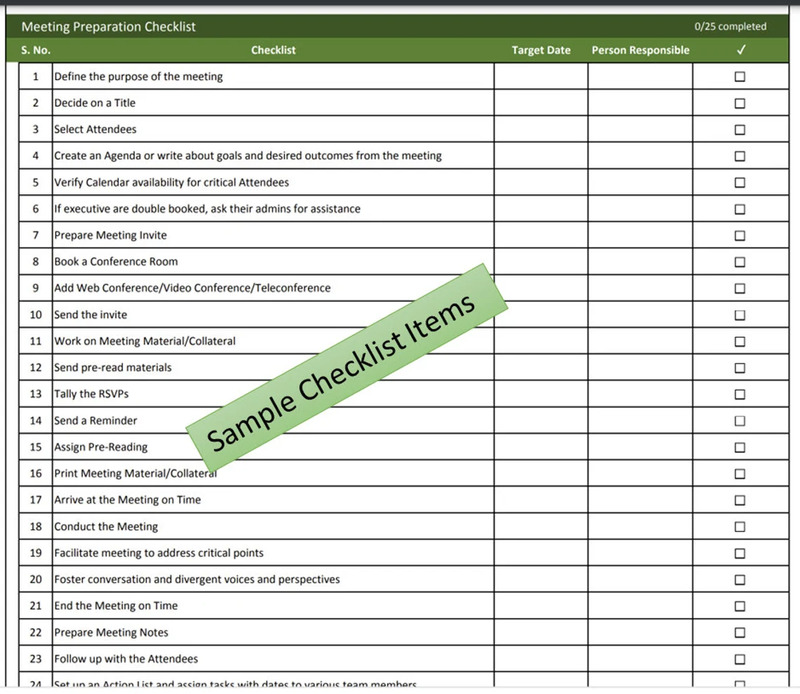Toggle the Book a Conference Room checkbox

[739, 262]
